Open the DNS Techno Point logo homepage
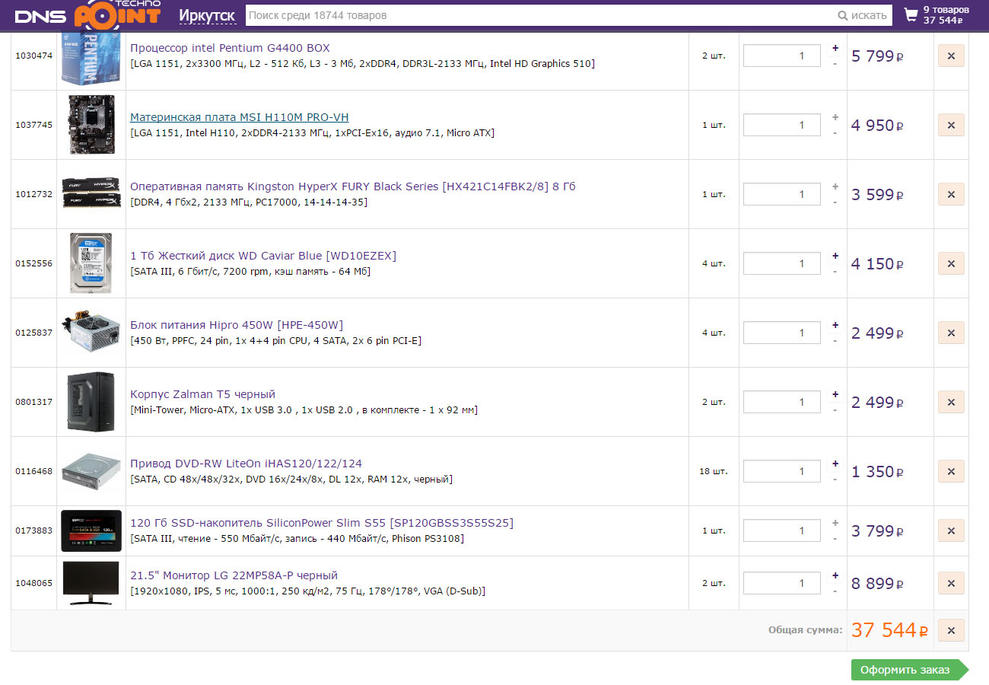 tap(87, 14)
